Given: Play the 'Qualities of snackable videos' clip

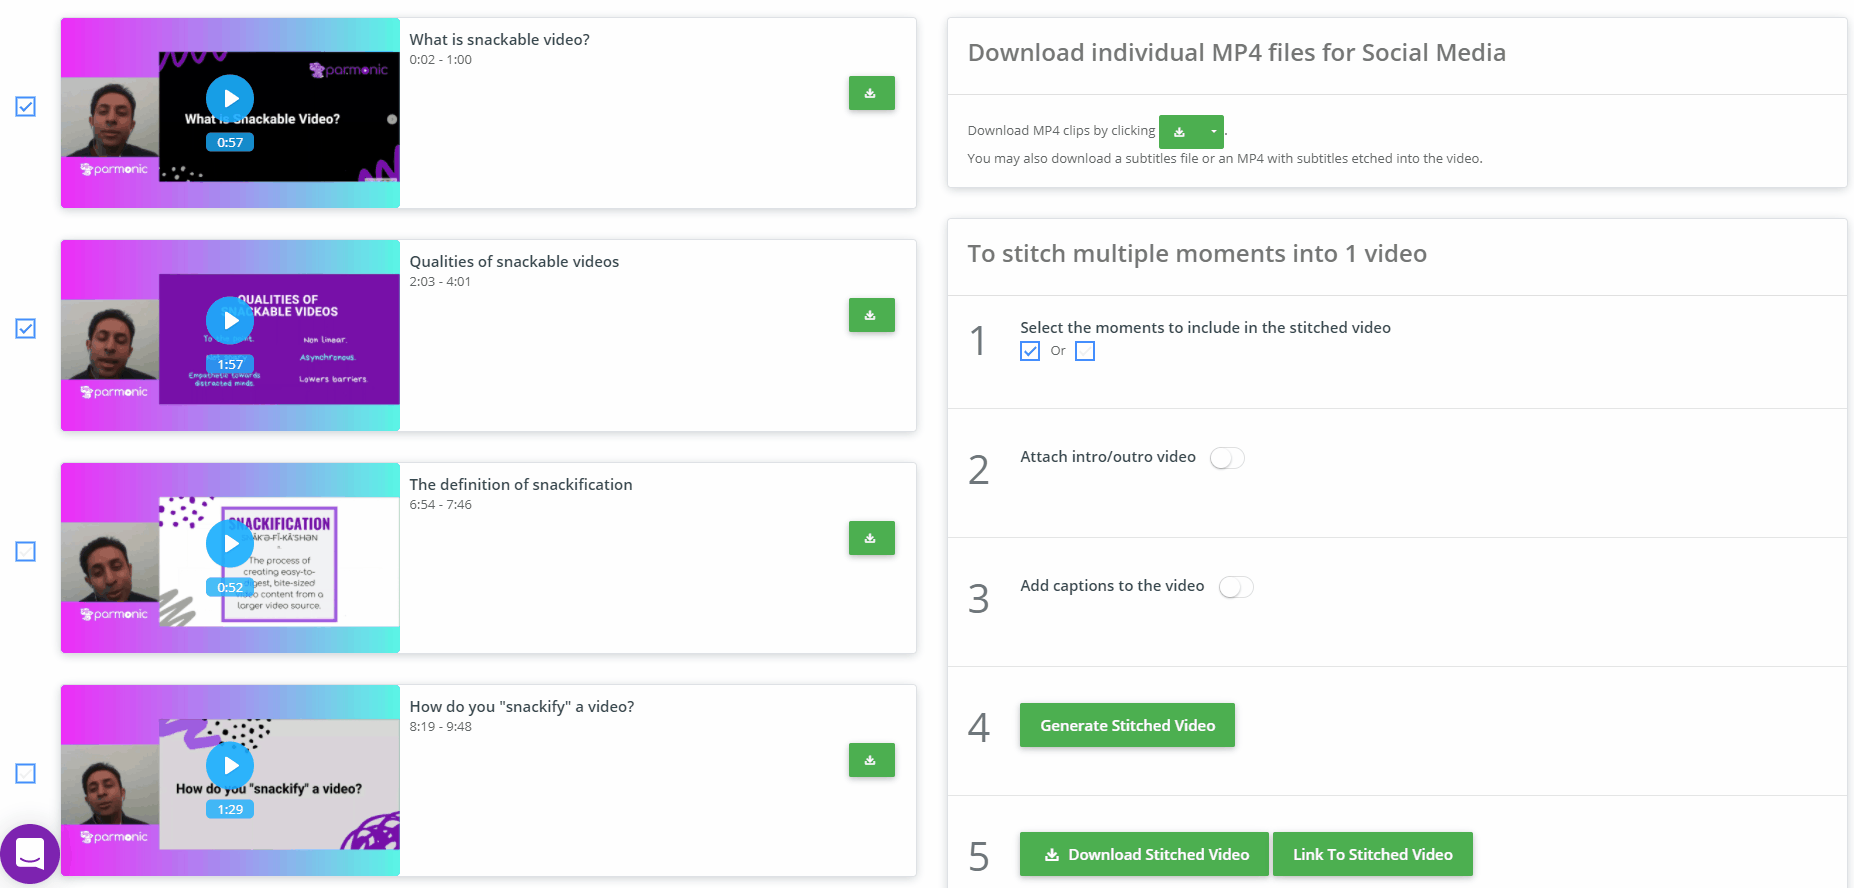Looking at the screenshot, I should [230, 320].
